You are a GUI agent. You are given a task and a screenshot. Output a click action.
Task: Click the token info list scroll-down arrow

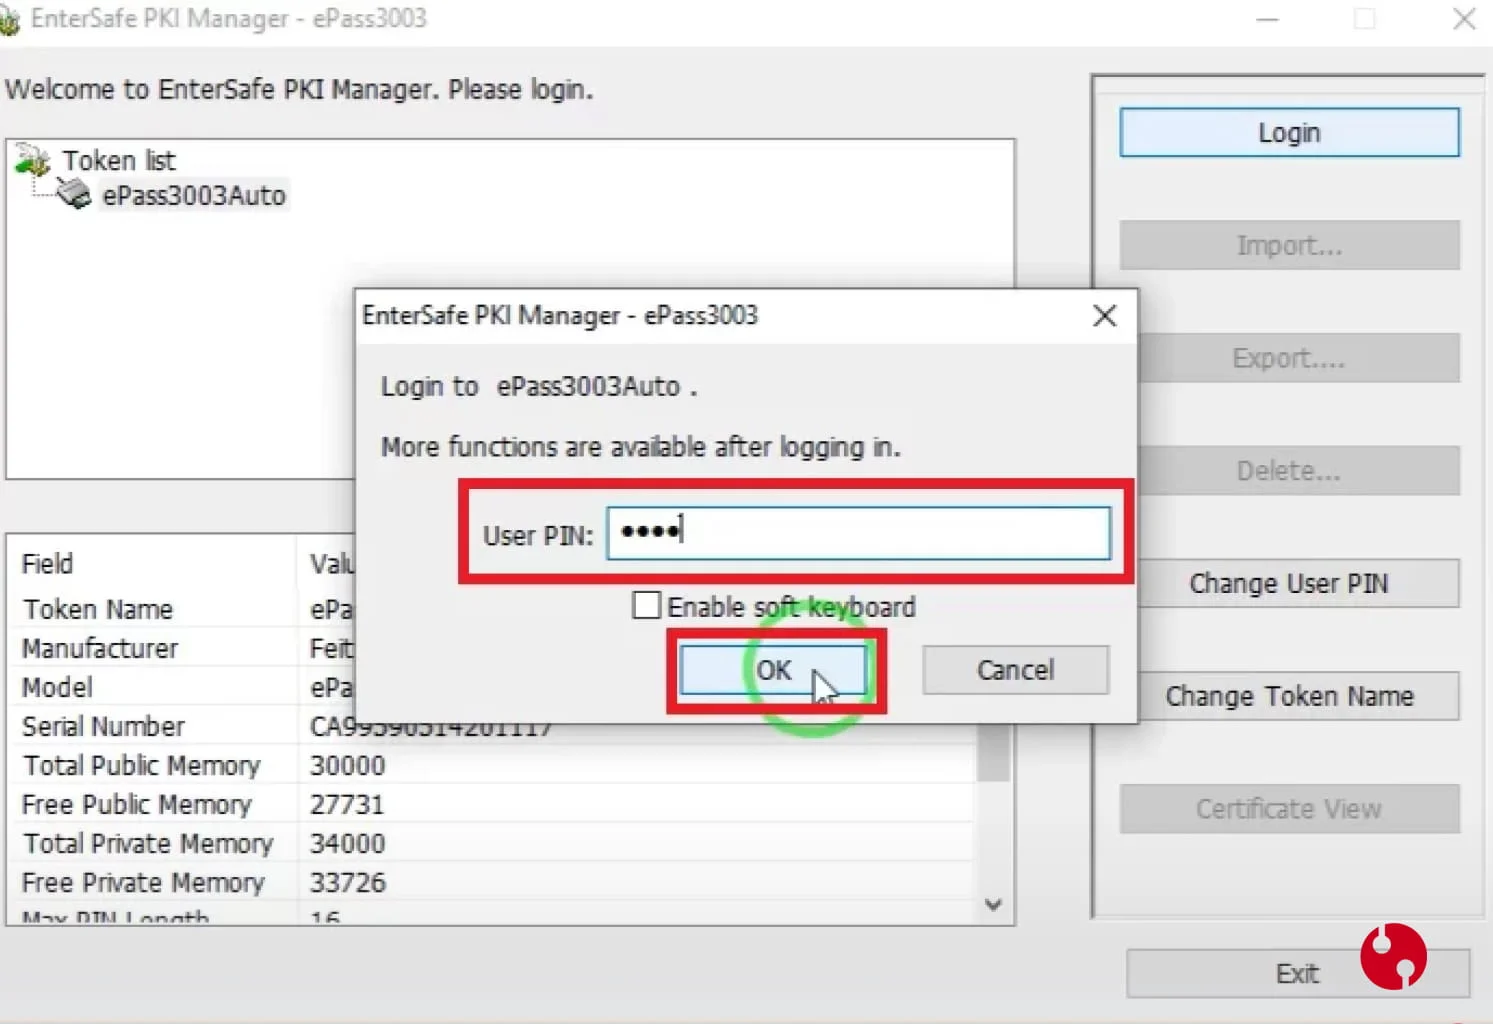993,904
